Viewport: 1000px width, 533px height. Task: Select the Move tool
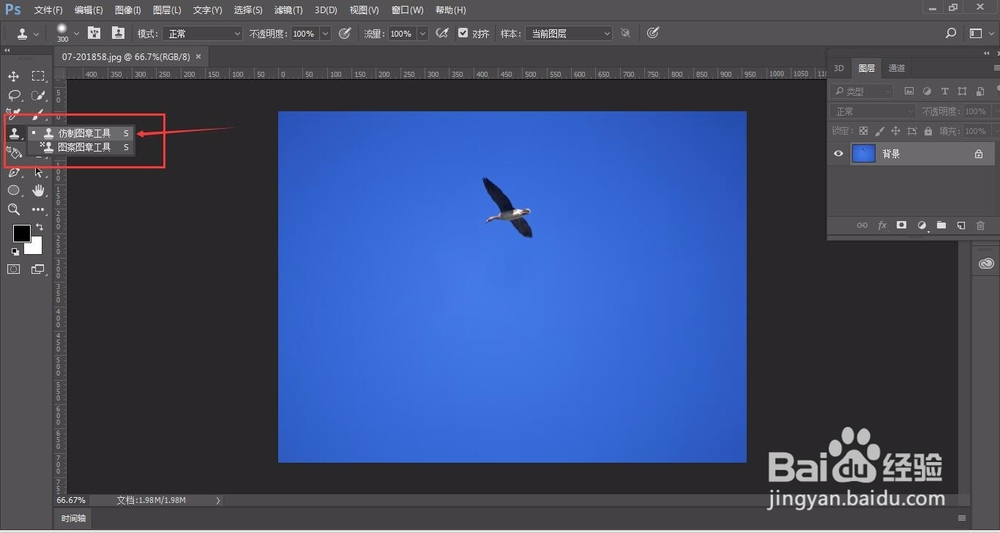13,77
